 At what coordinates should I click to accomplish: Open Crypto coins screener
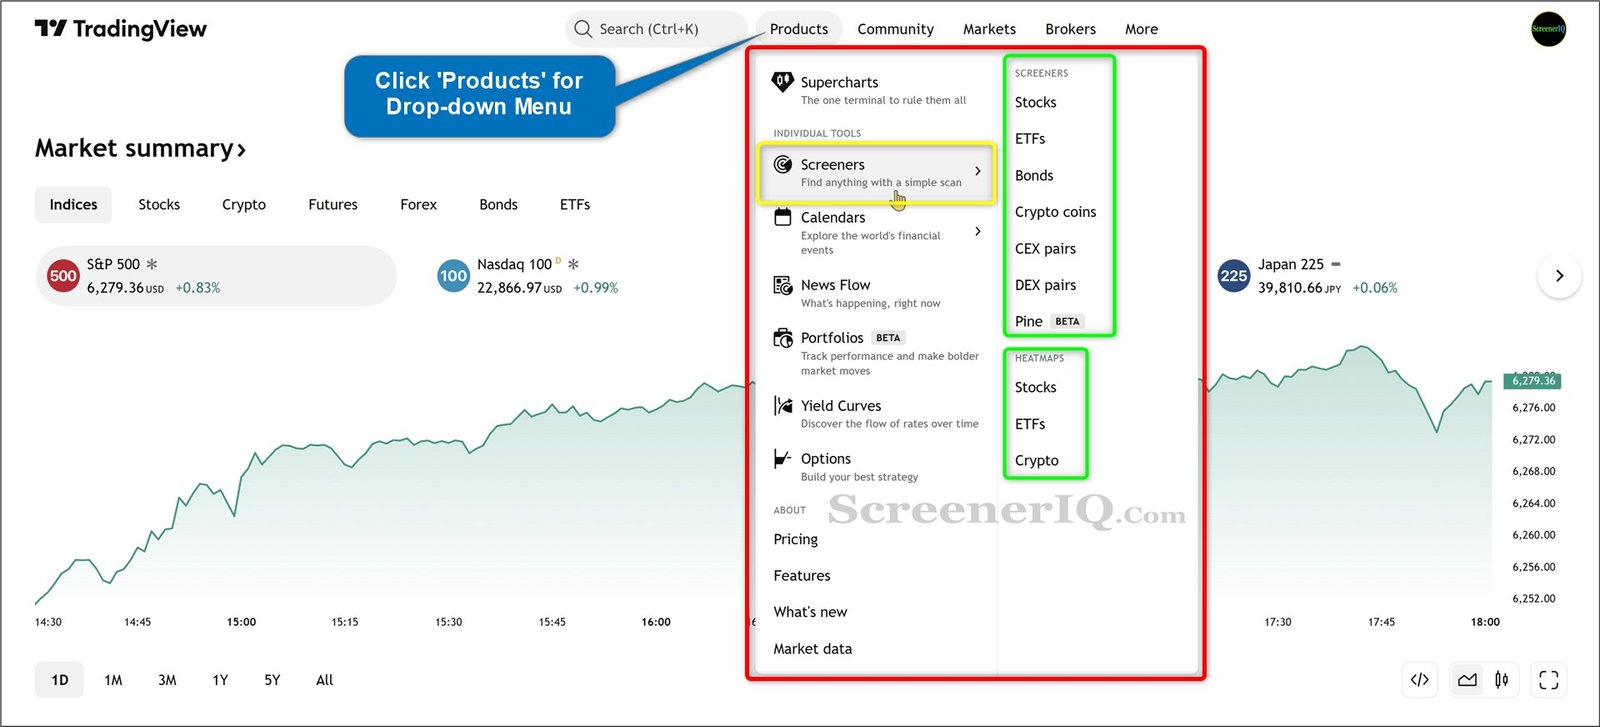(1055, 212)
